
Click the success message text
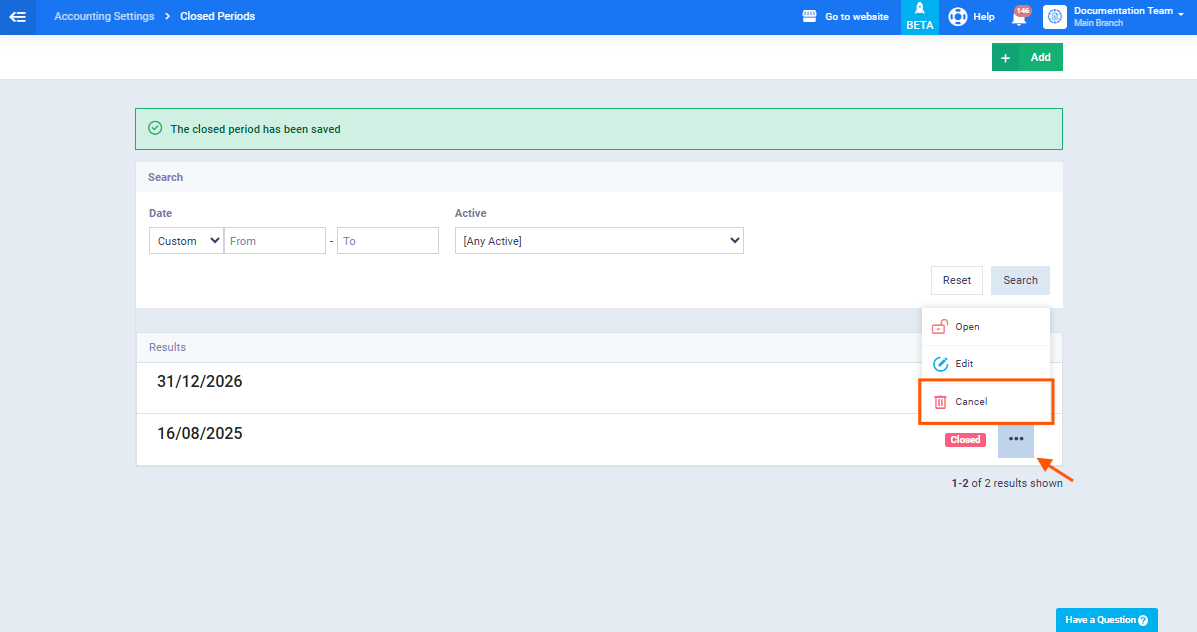click(x=255, y=129)
